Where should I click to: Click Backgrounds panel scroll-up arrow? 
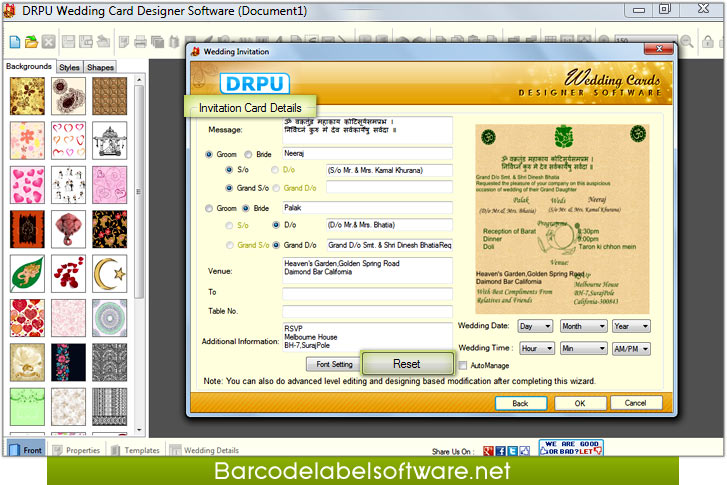click(x=139, y=80)
